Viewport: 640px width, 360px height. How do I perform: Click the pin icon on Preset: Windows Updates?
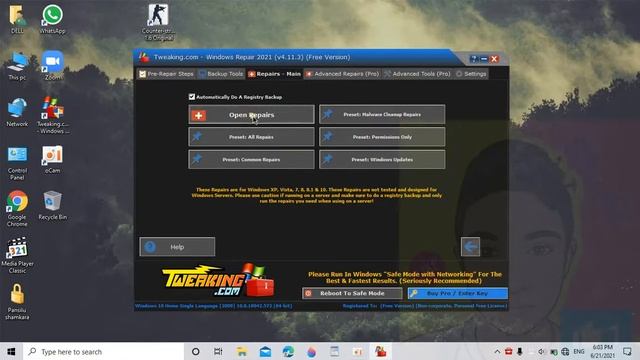tap(328, 159)
